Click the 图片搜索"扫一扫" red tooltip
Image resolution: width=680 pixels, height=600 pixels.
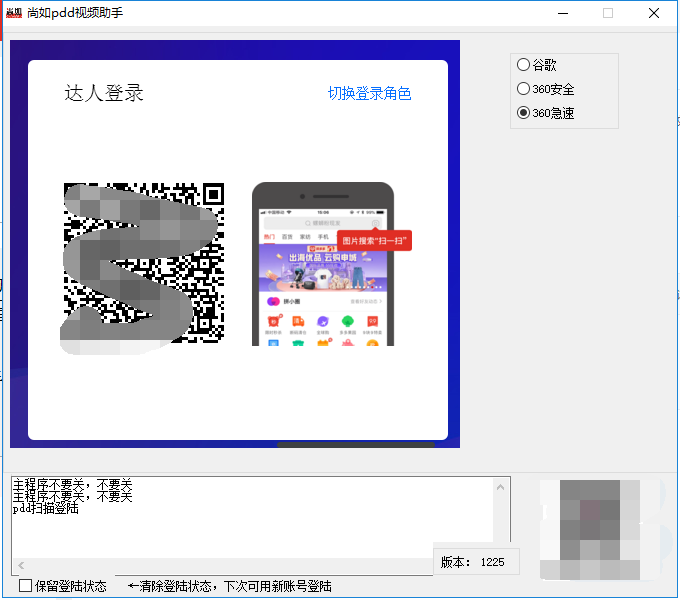pyautogui.click(x=374, y=241)
